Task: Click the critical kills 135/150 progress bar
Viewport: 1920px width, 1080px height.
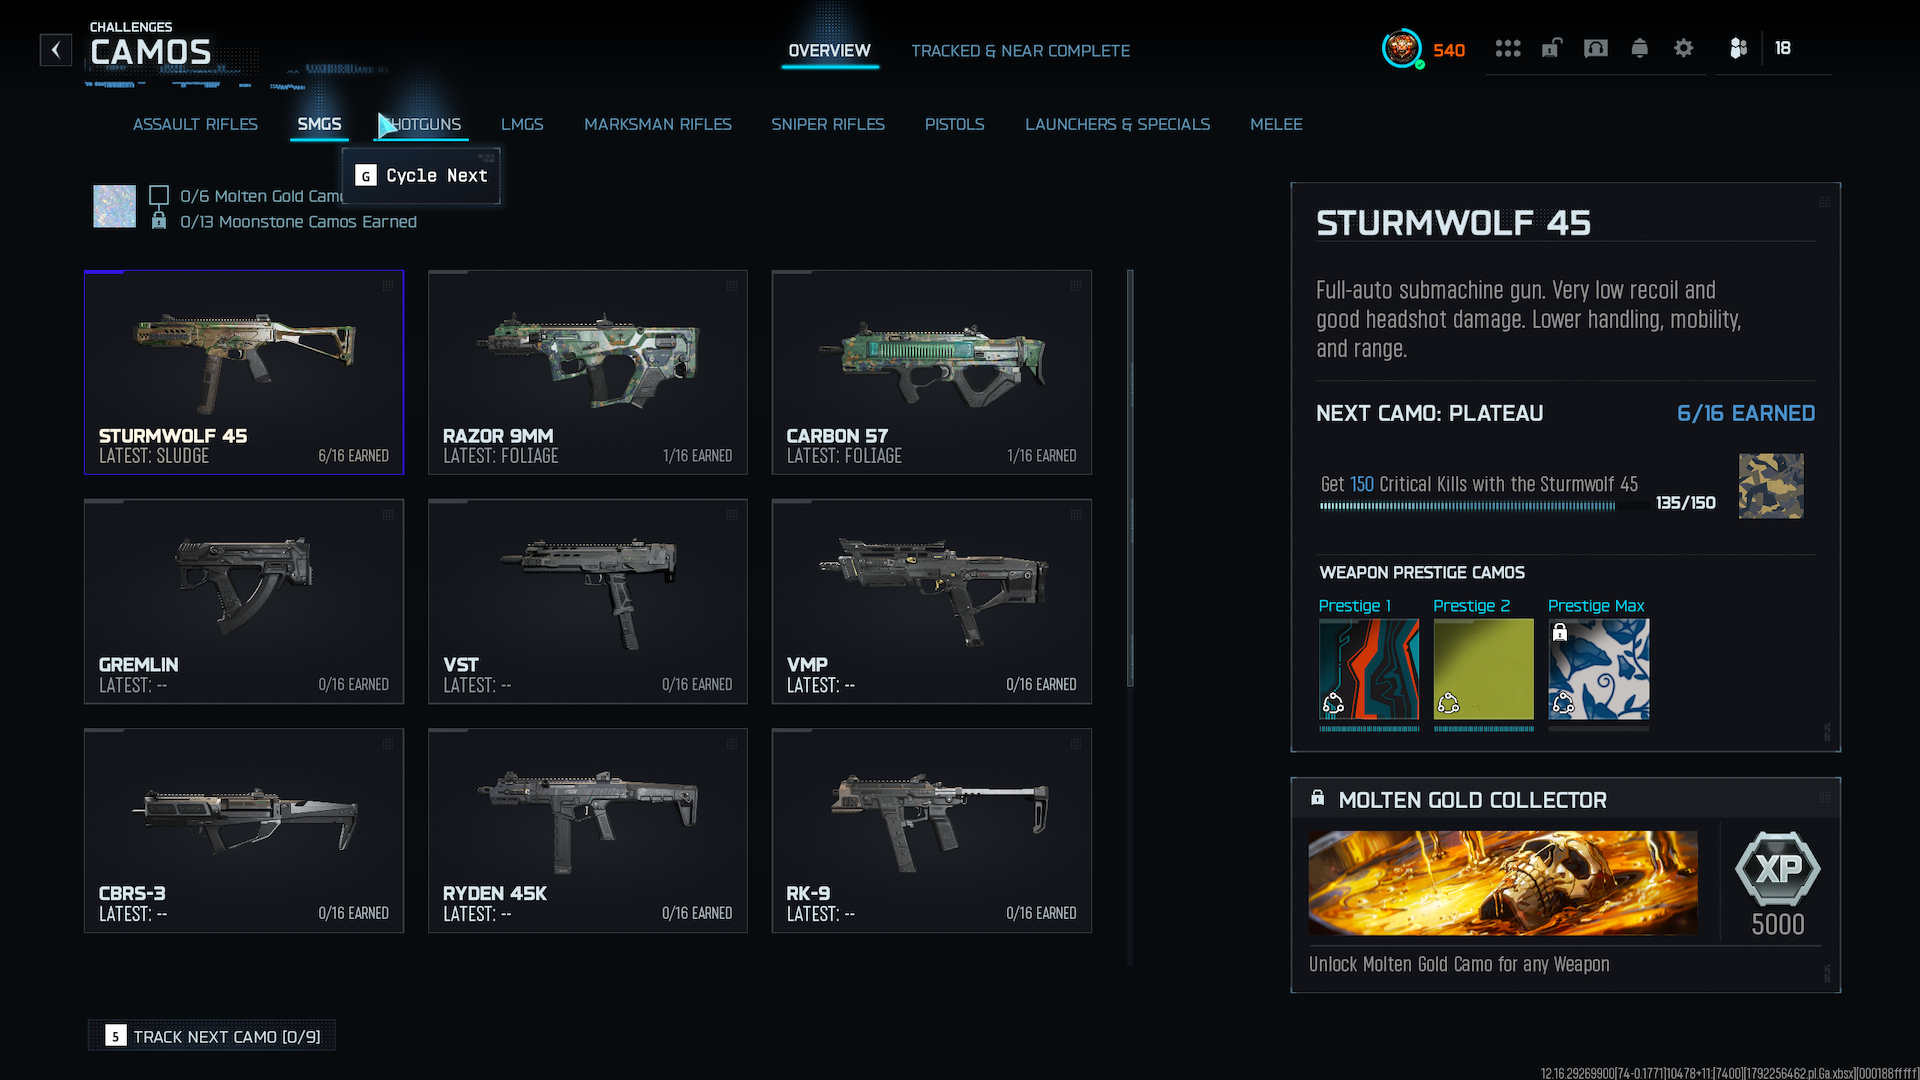Action: click(x=1484, y=506)
